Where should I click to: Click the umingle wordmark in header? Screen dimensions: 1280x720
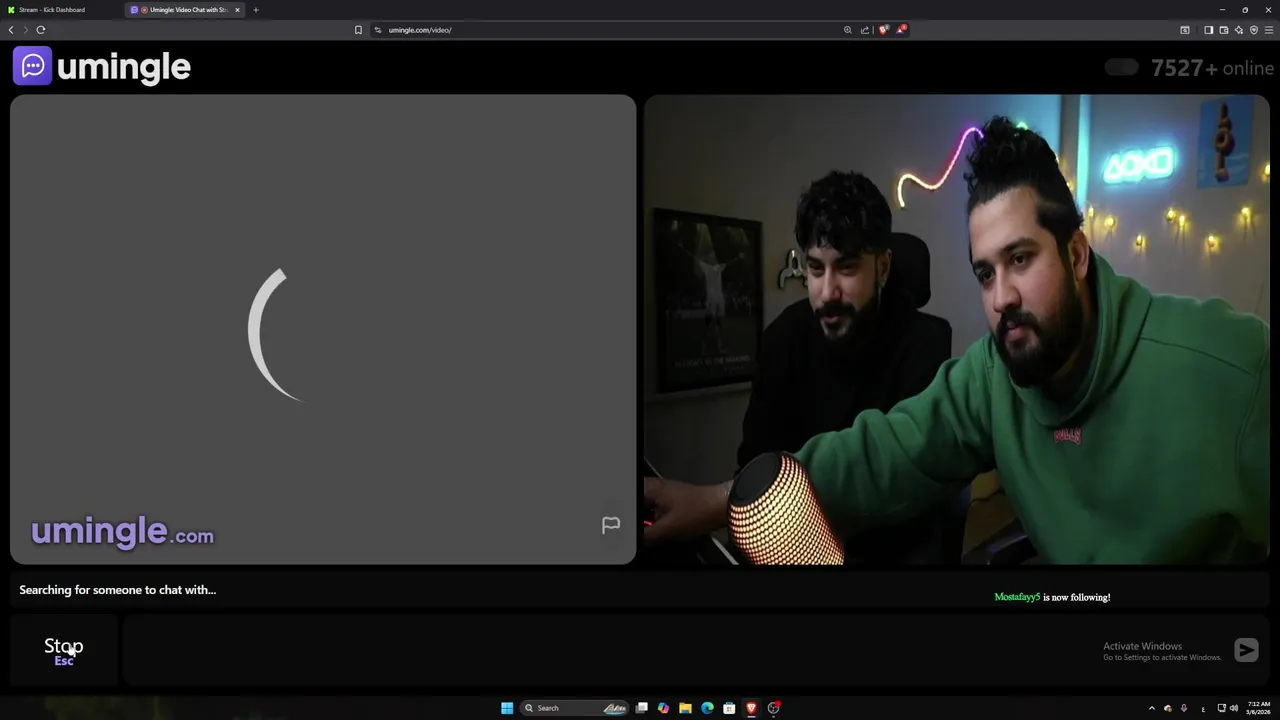(124, 67)
